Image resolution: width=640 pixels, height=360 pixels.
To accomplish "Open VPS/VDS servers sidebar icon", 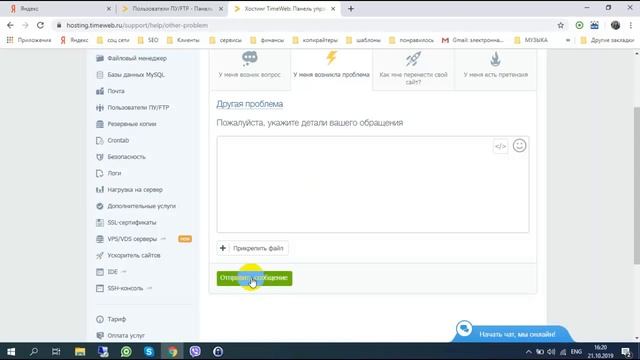I will (100, 239).
